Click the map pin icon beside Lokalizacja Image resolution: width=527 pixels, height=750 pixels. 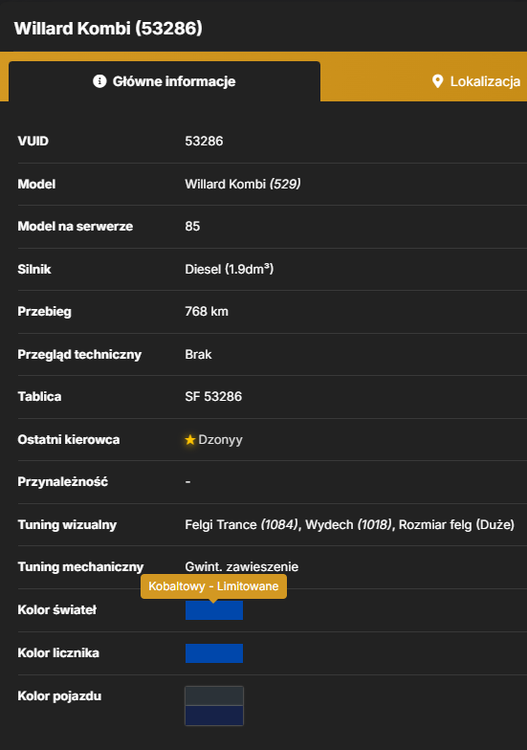[x=437, y=81]
